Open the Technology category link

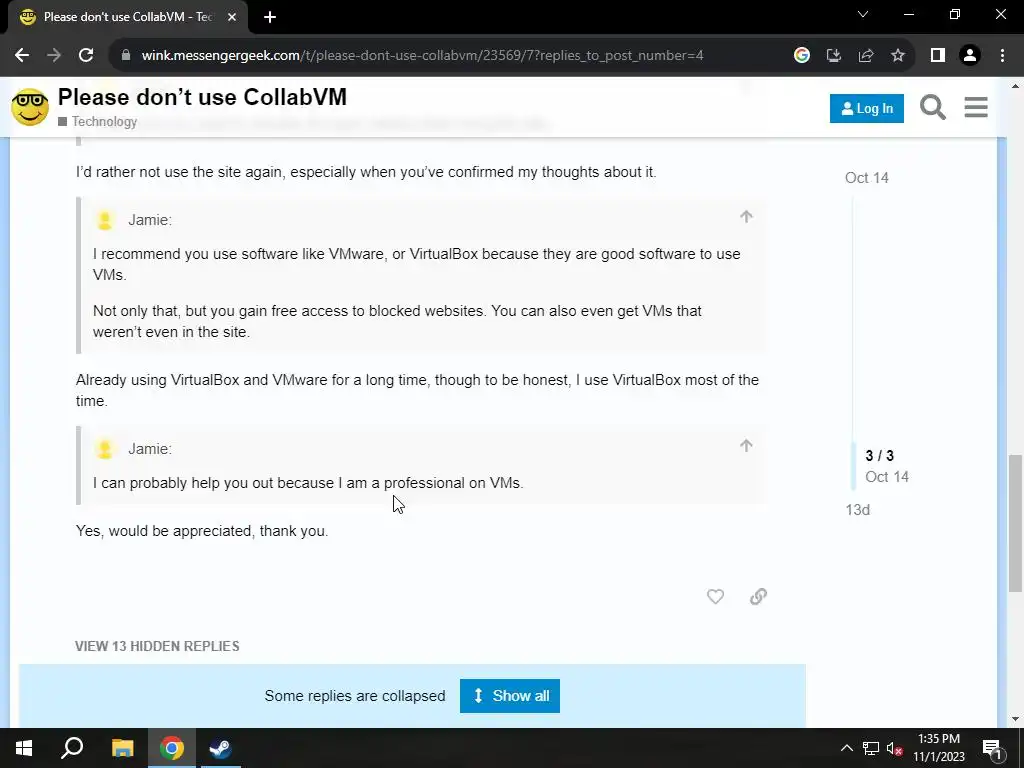98,121
